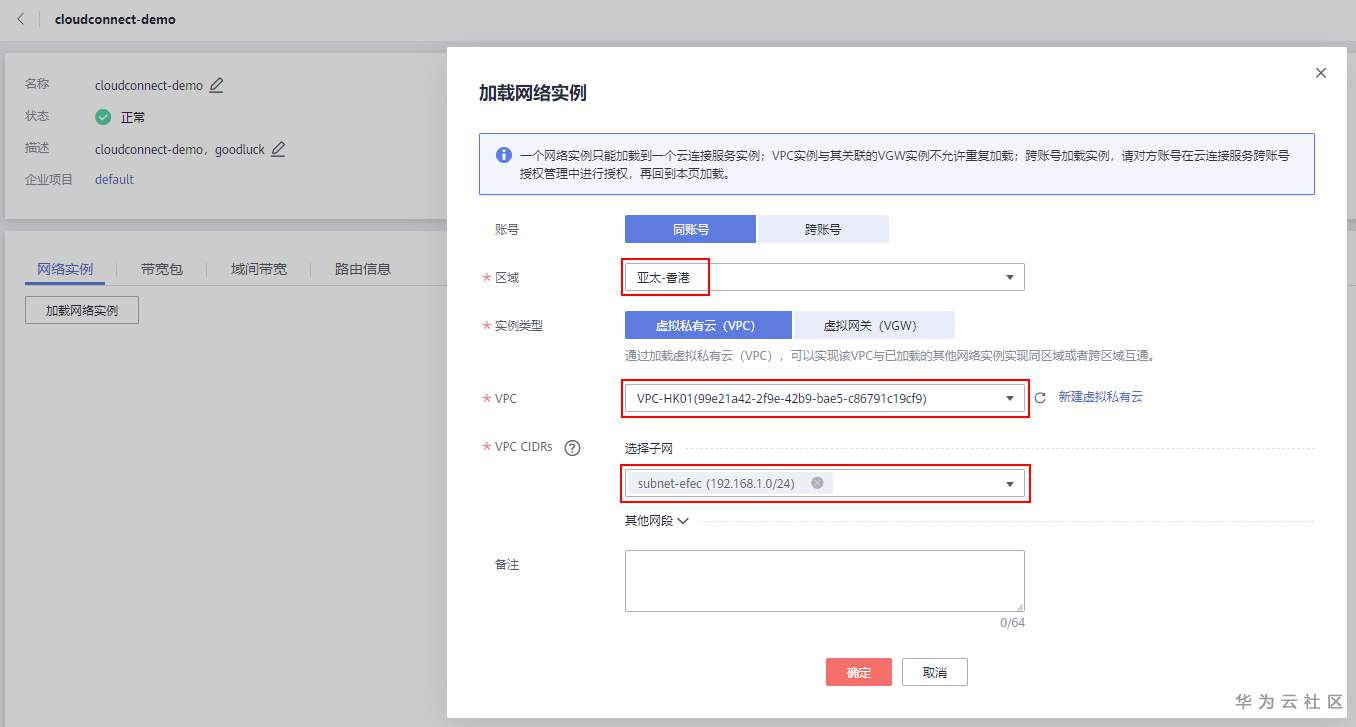Click the 备注 remarks text area
Image resolution: width=1356 pixels, height=727 pixels.
824,581
